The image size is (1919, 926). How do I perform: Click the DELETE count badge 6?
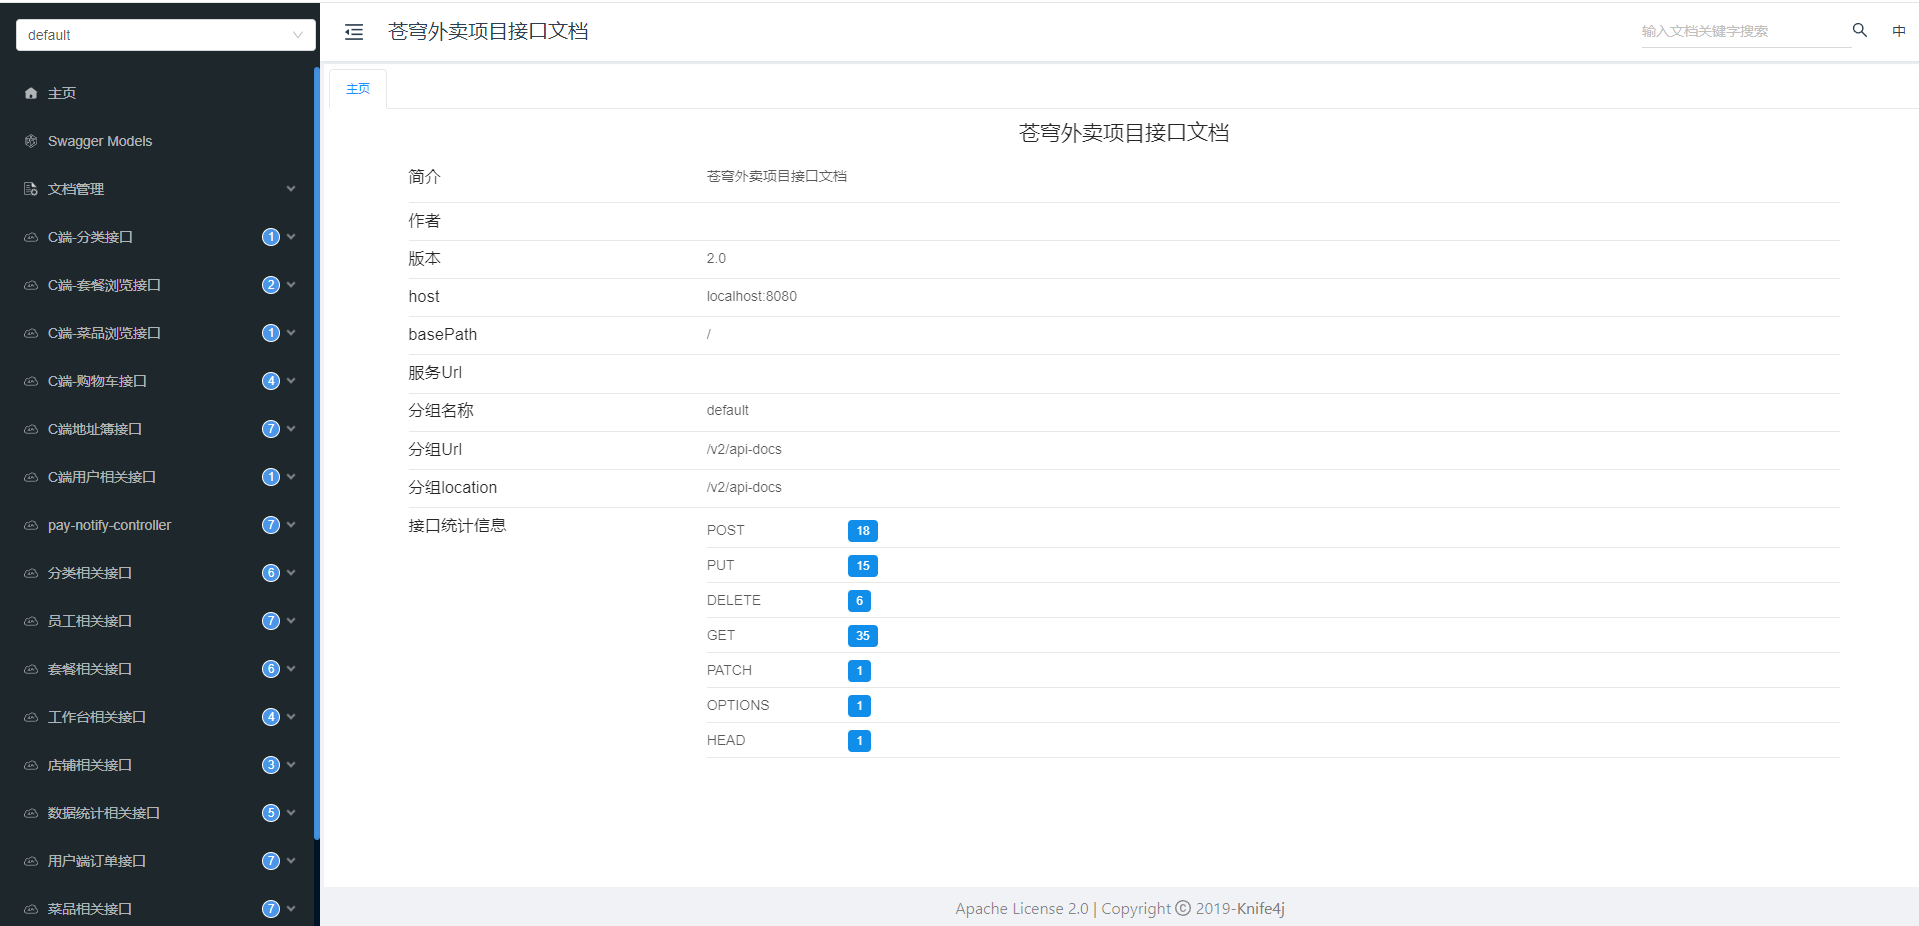tap(859, 601)
